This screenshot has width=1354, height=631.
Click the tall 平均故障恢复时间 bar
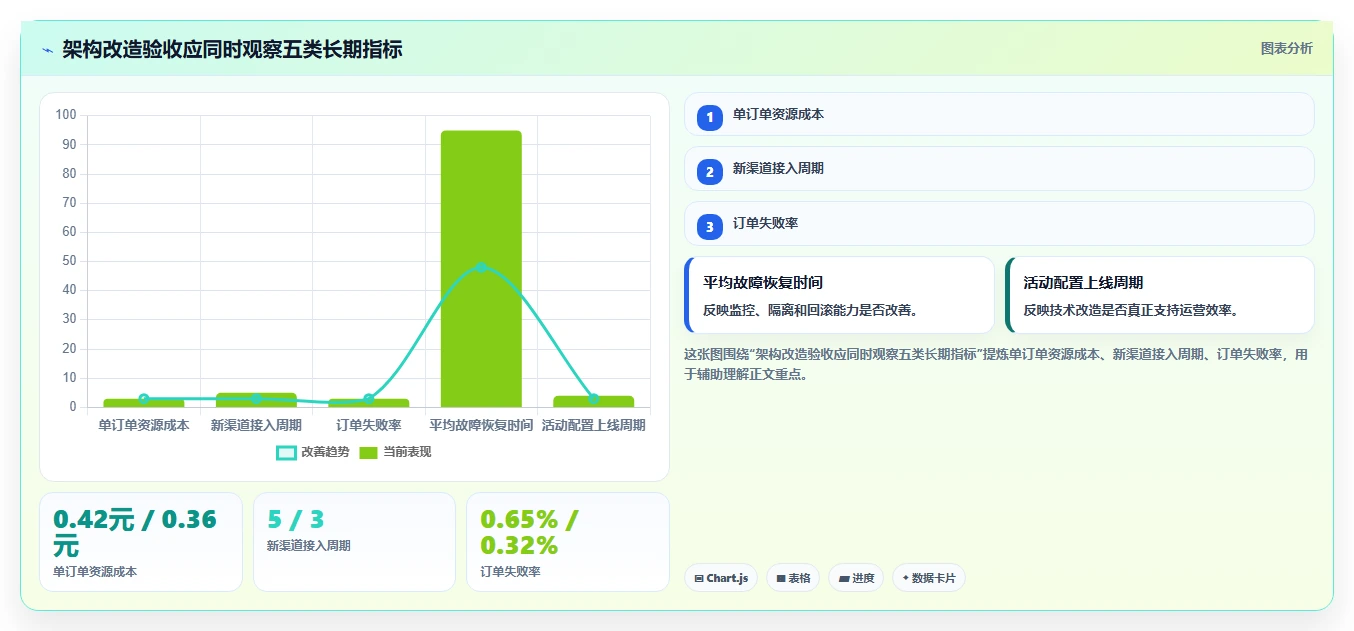[x=481, y=269]
